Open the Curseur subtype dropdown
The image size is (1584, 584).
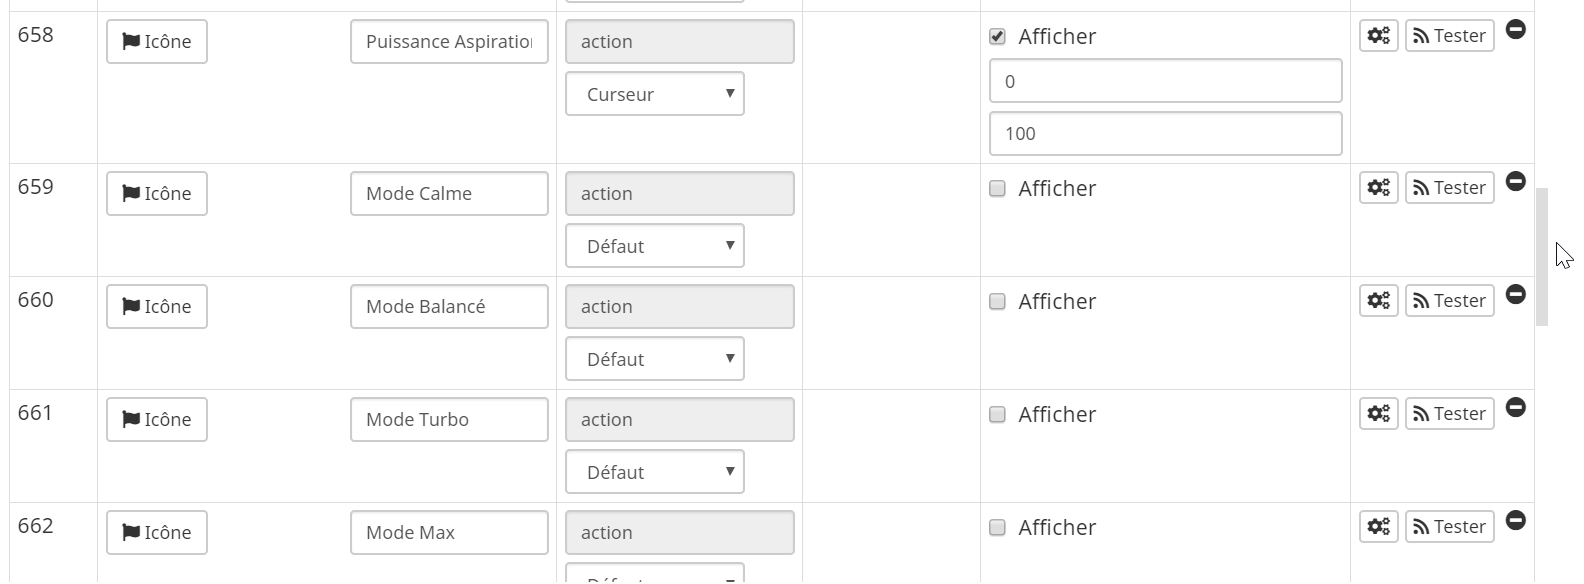point(654,94)
